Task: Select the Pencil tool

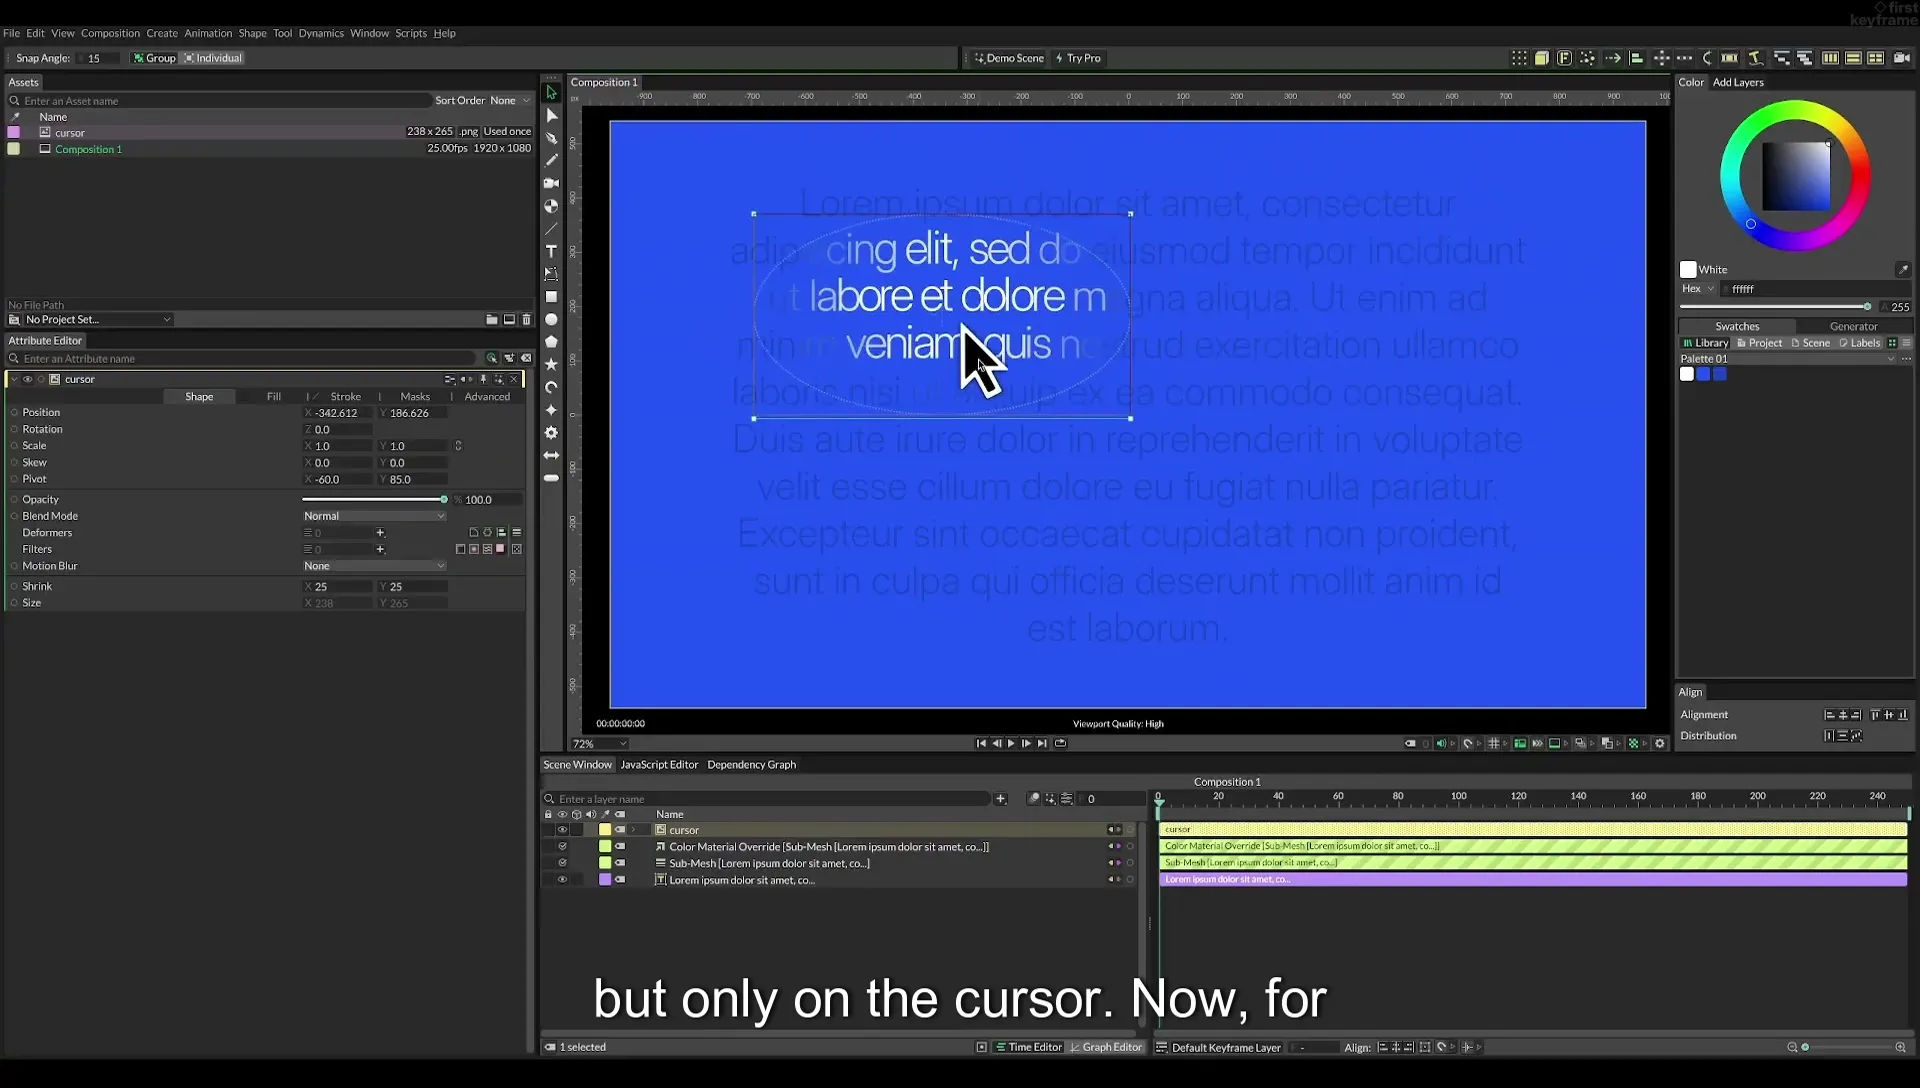Action: pyautogui.click(x=551, y=160)
